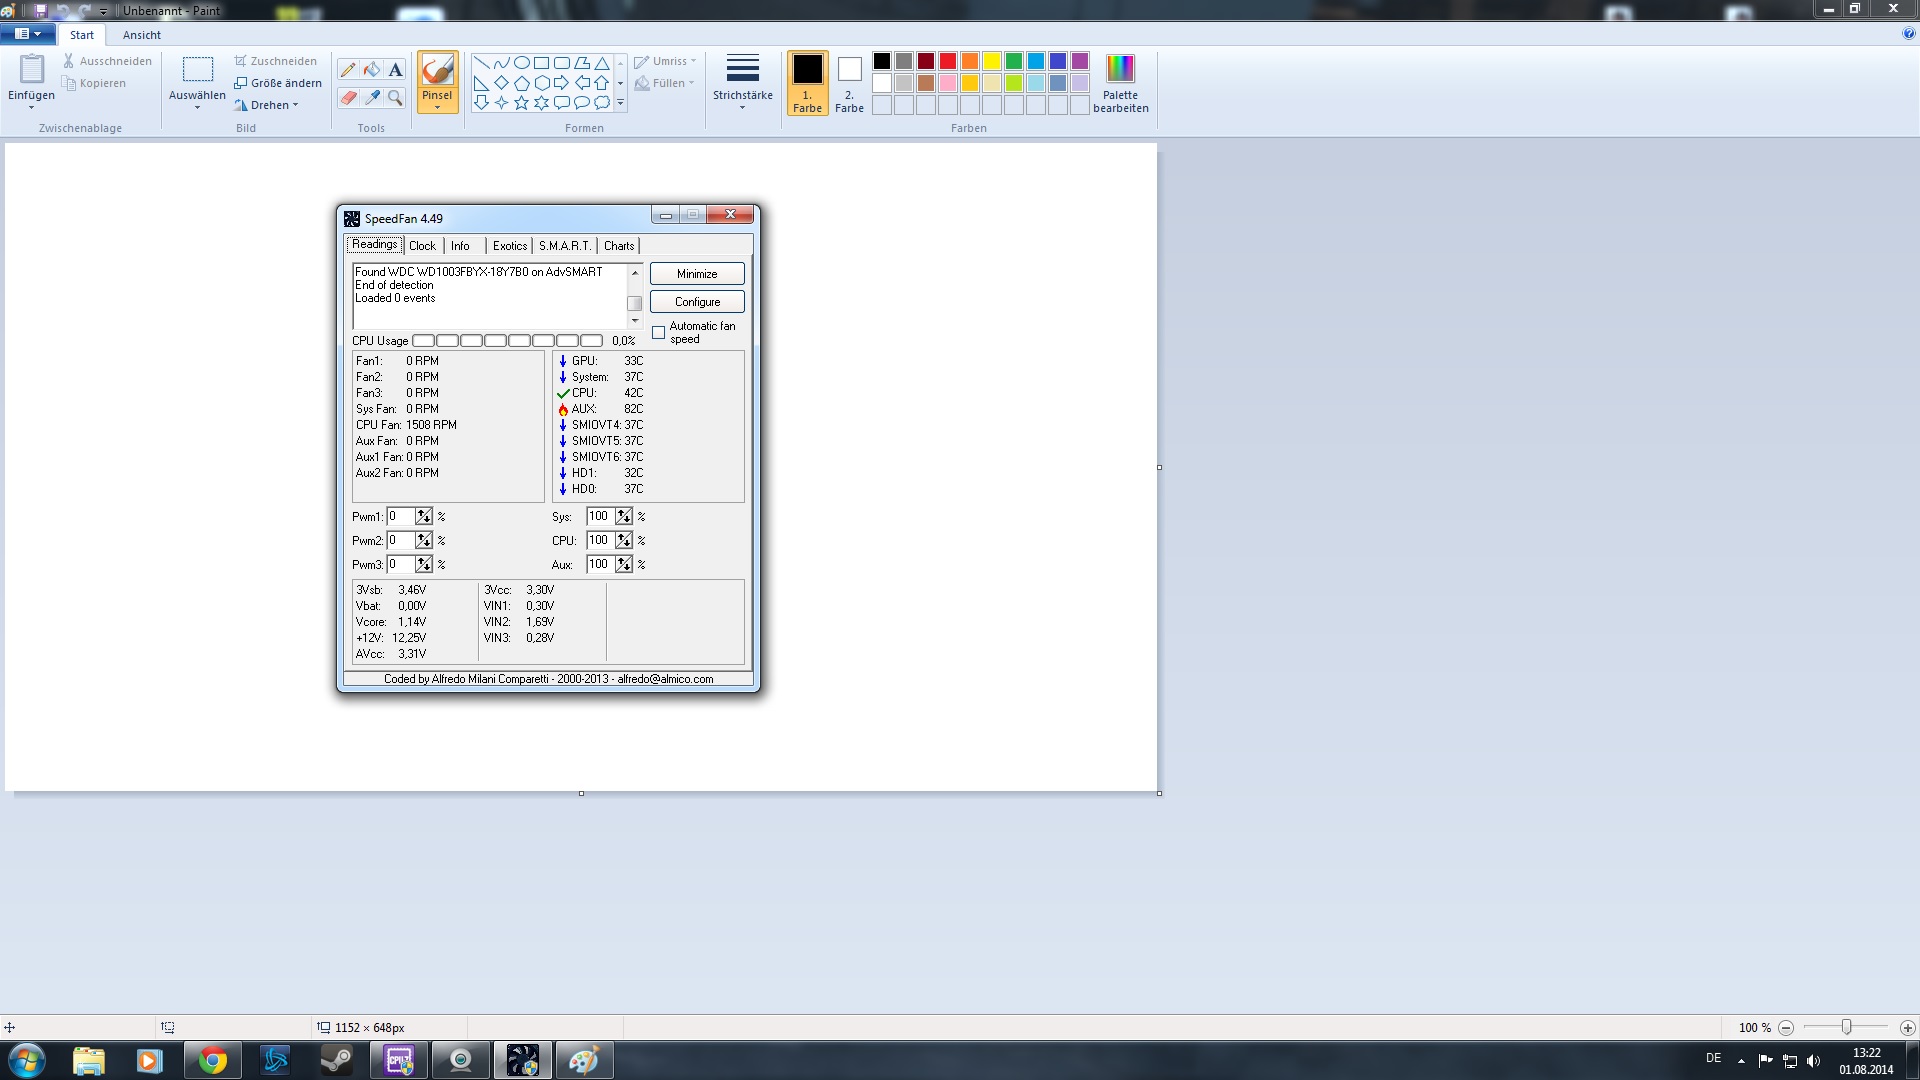Screen dimensions: 1920x1080
Task: Open the Umriss outline dropdown
Action: click(x=665, y=61)
